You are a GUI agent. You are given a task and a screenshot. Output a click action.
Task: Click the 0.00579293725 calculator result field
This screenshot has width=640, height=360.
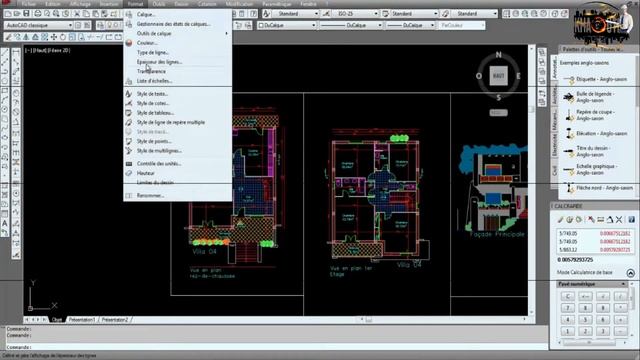[575, 260]
